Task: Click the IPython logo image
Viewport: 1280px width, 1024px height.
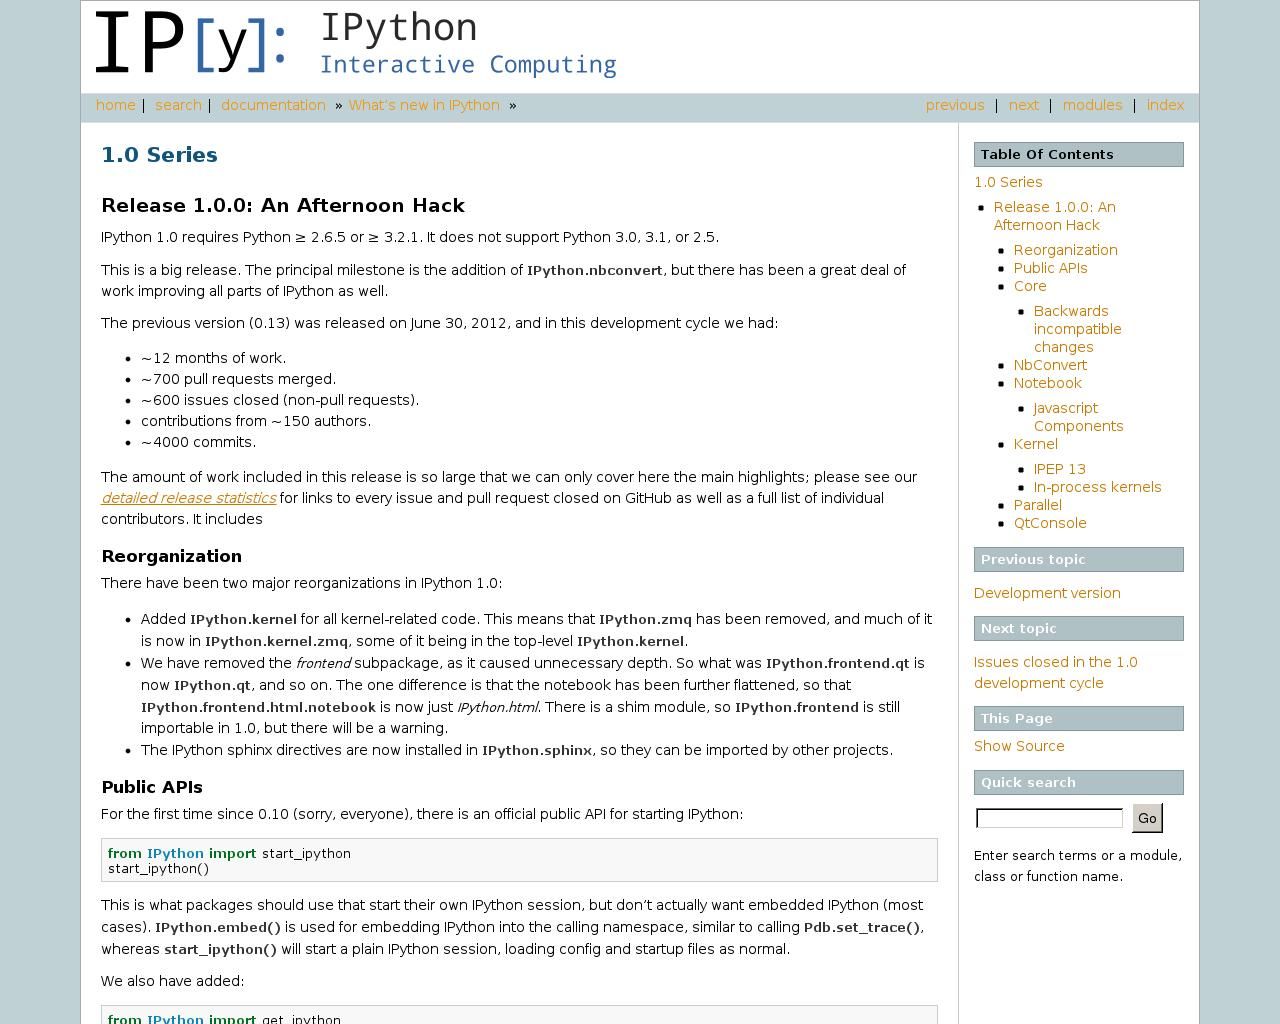Action: pos(356,44)
